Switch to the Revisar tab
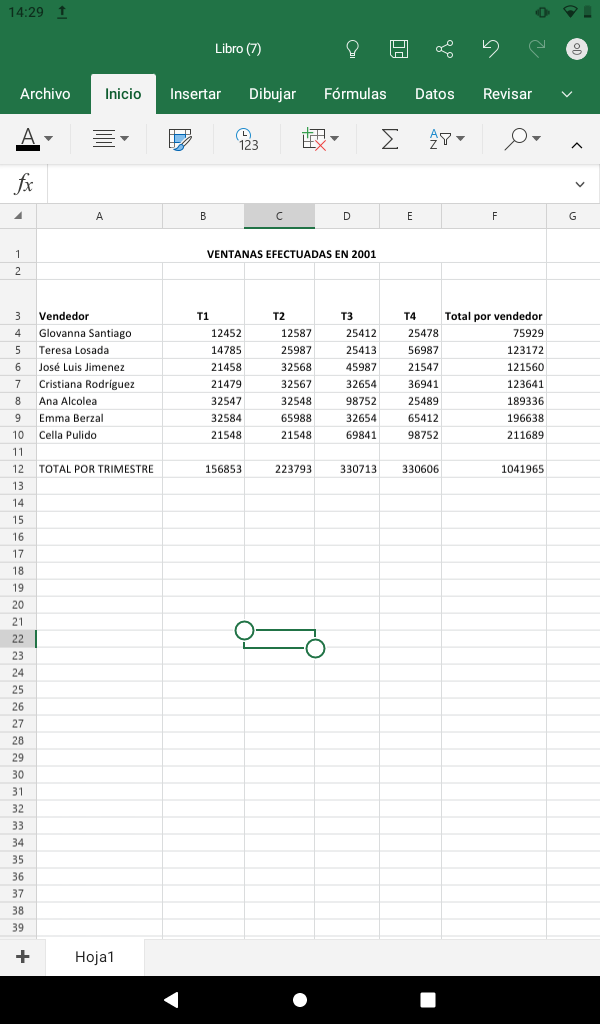 tap(507, 94)
